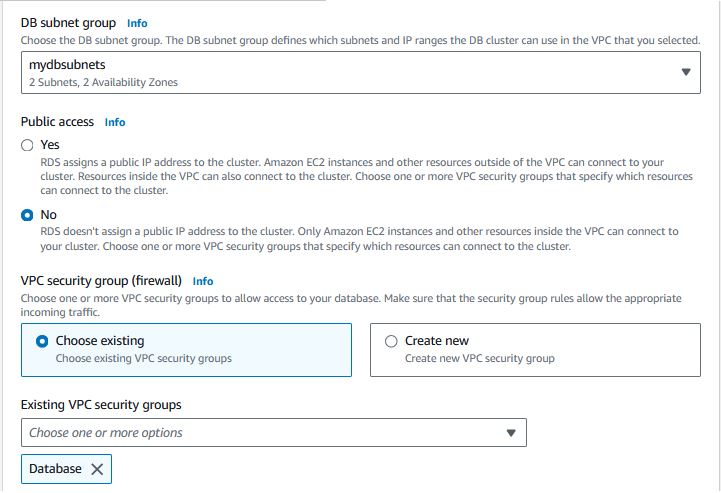Open Info next to Public access
This screenshot has height=493, width=721.
point(115,122)
